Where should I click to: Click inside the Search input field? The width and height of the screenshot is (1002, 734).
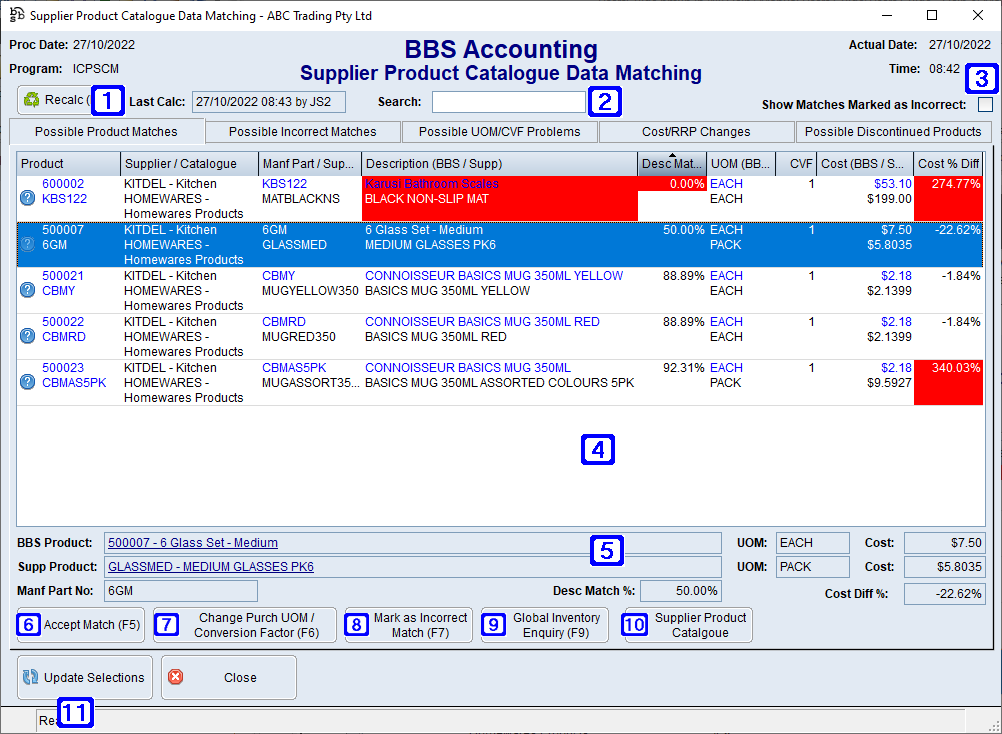[x=508, y=101]
